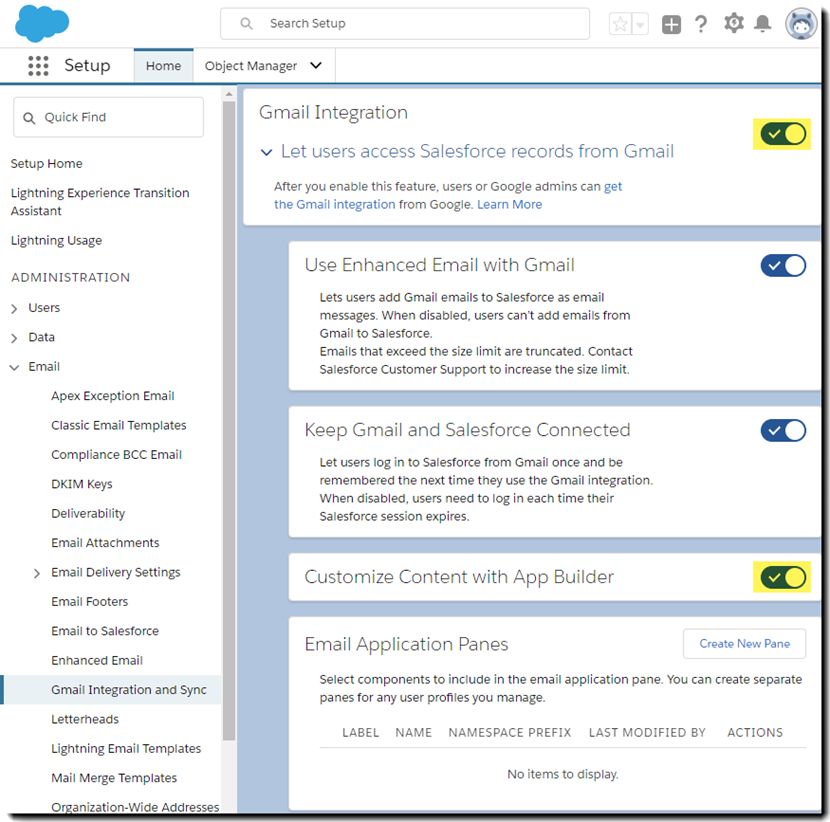Click the setup gear icon

pos(734,23)
